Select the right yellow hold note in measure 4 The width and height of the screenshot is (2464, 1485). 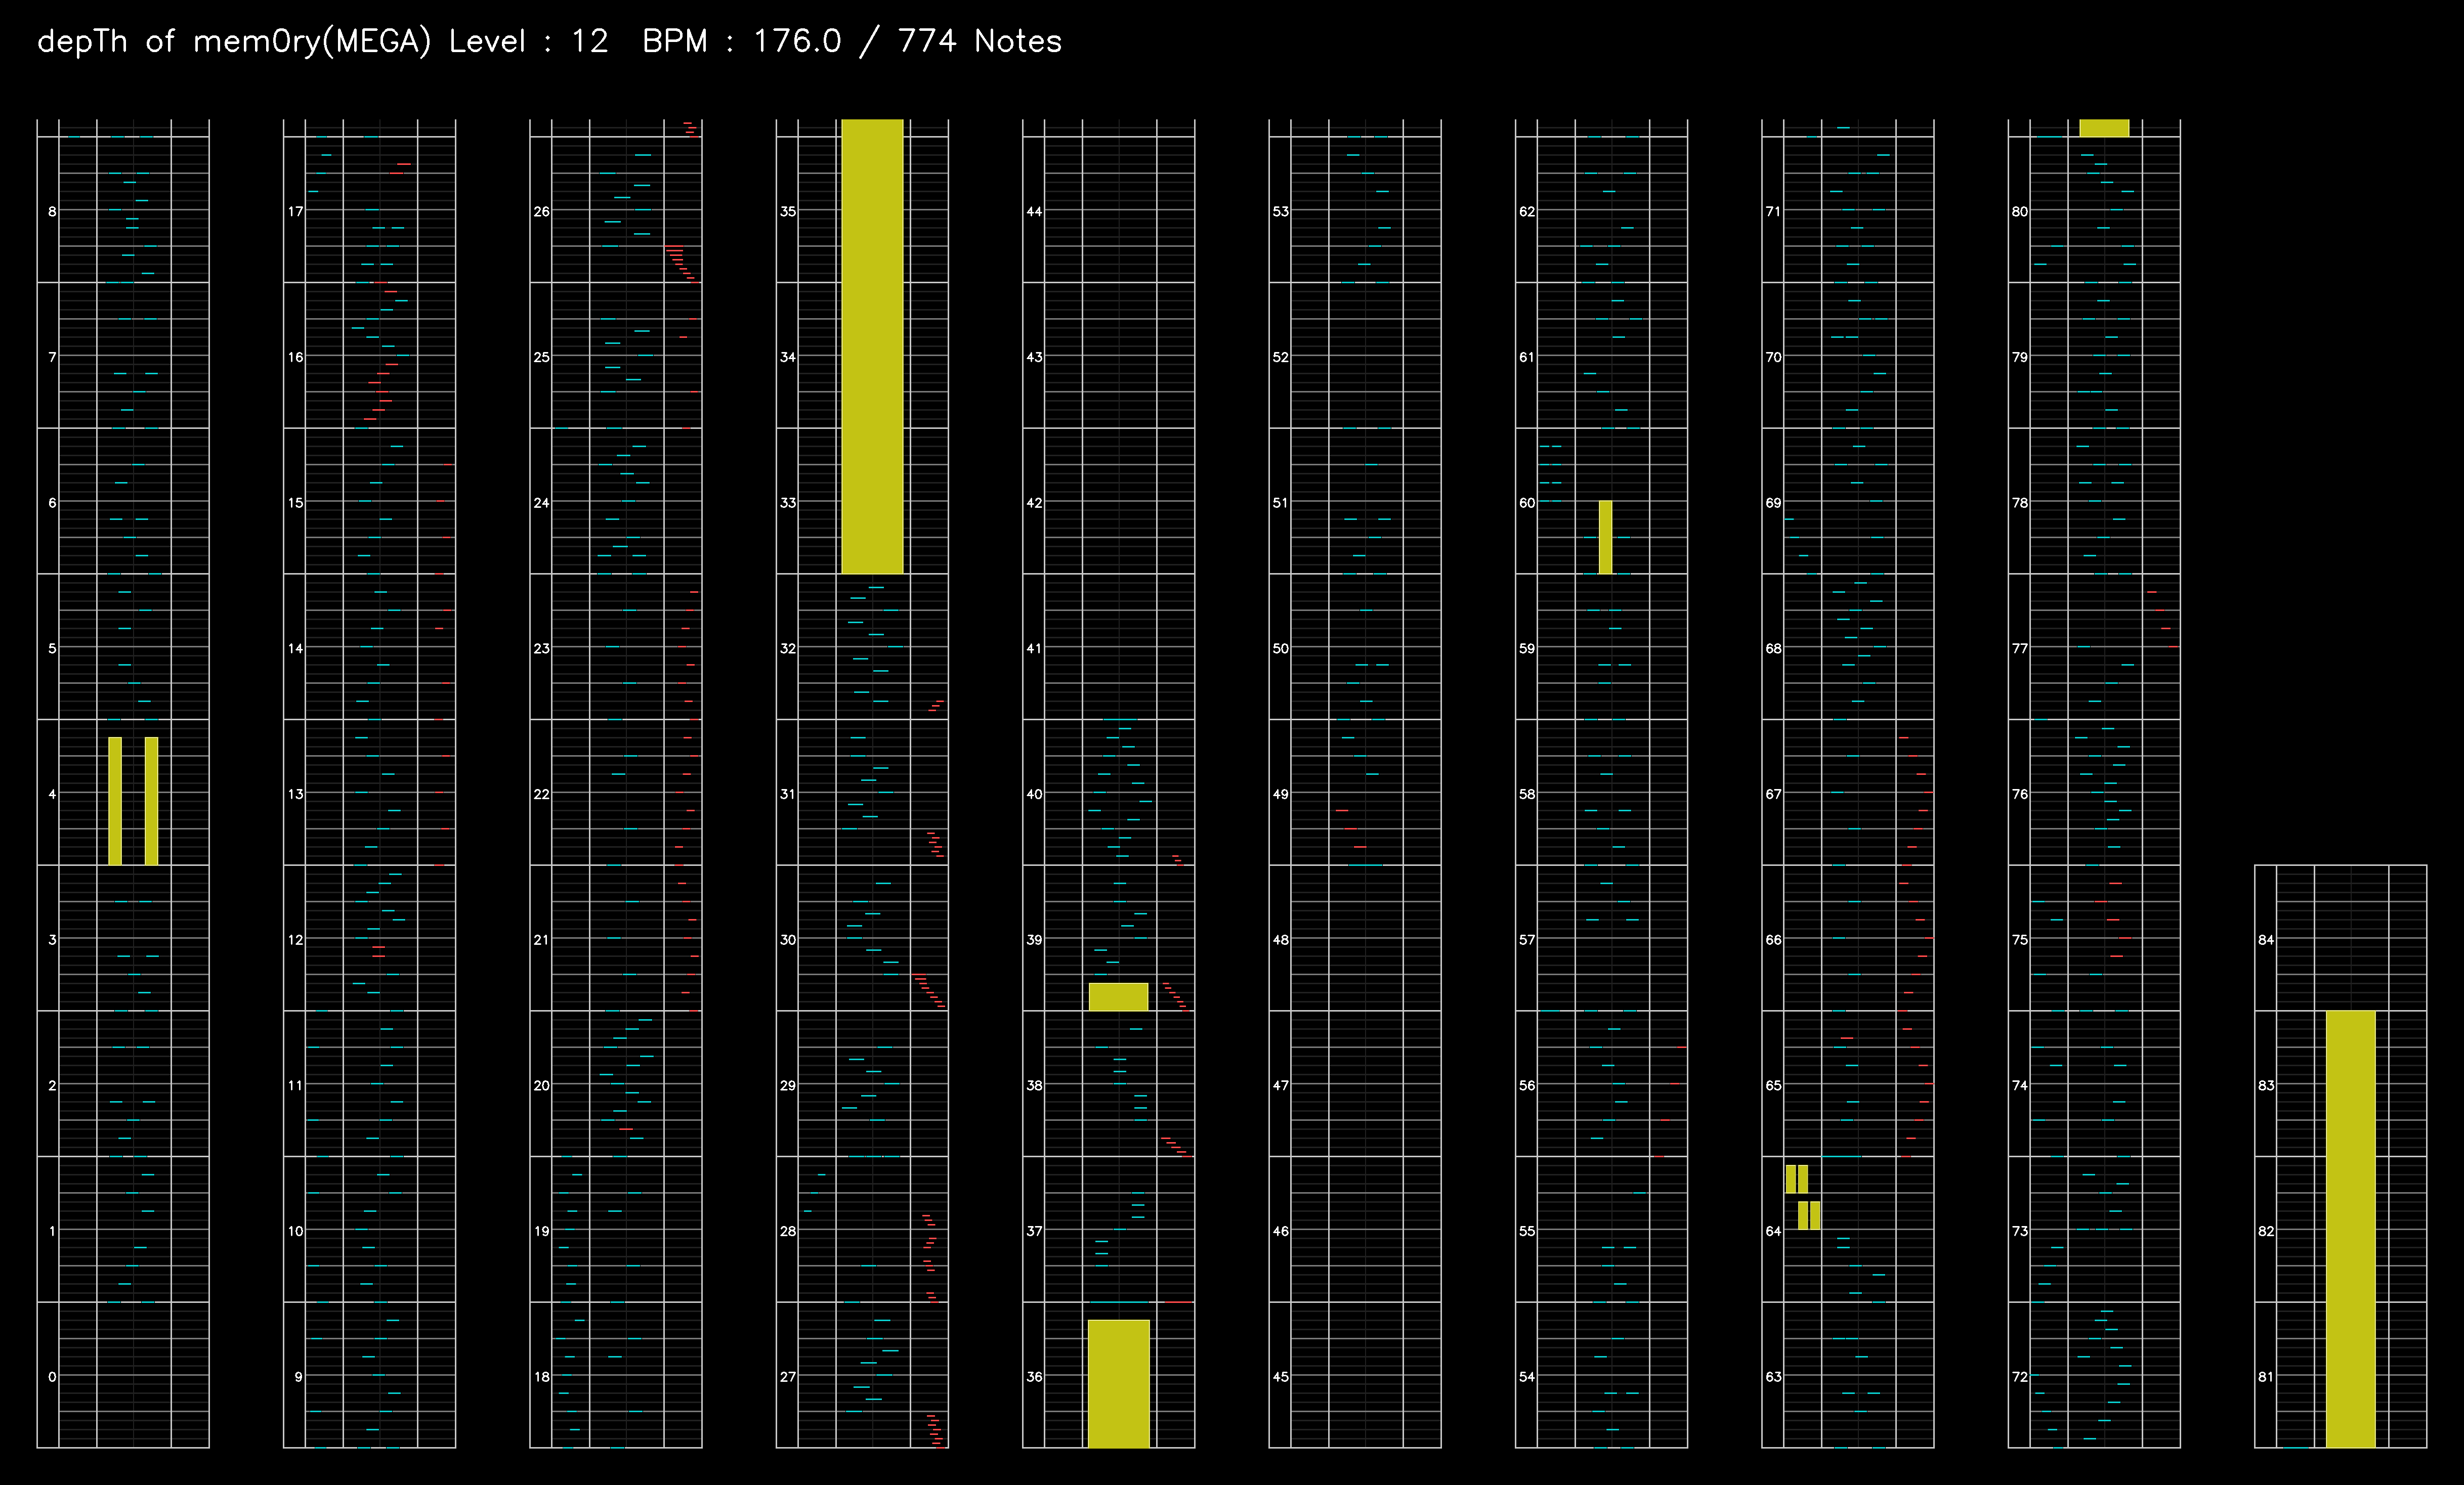[x=151, y=801]
